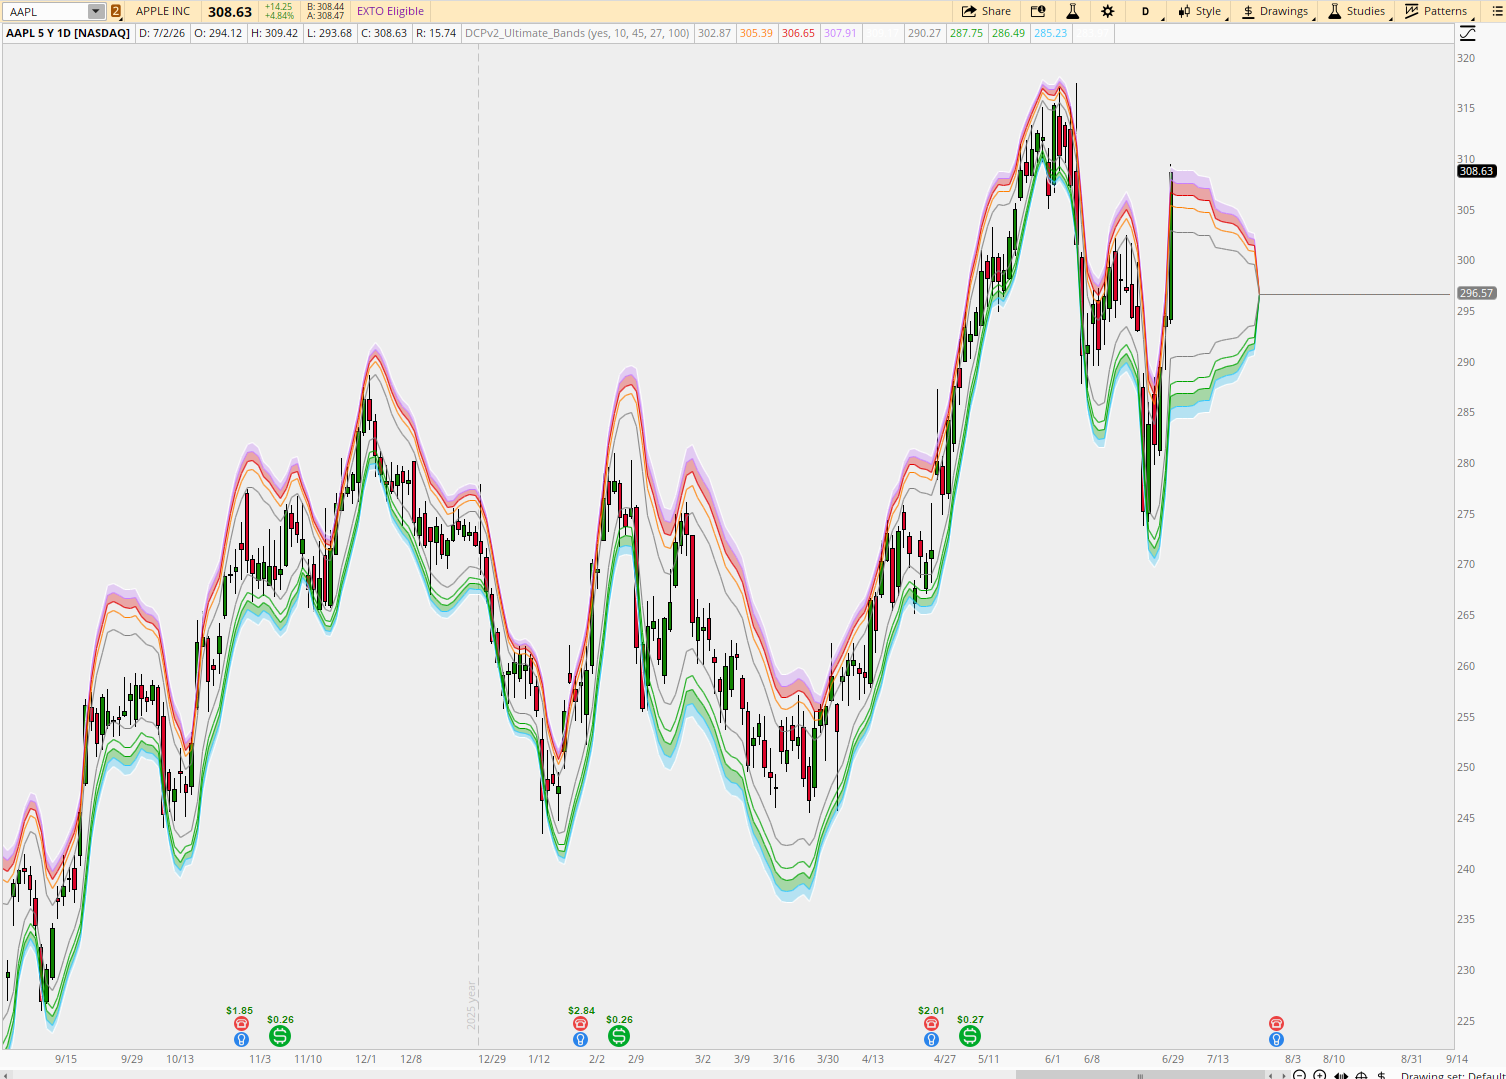Open chart settings gear icon
Screen dimensions: 1506x1079
tap(1107, 11)
